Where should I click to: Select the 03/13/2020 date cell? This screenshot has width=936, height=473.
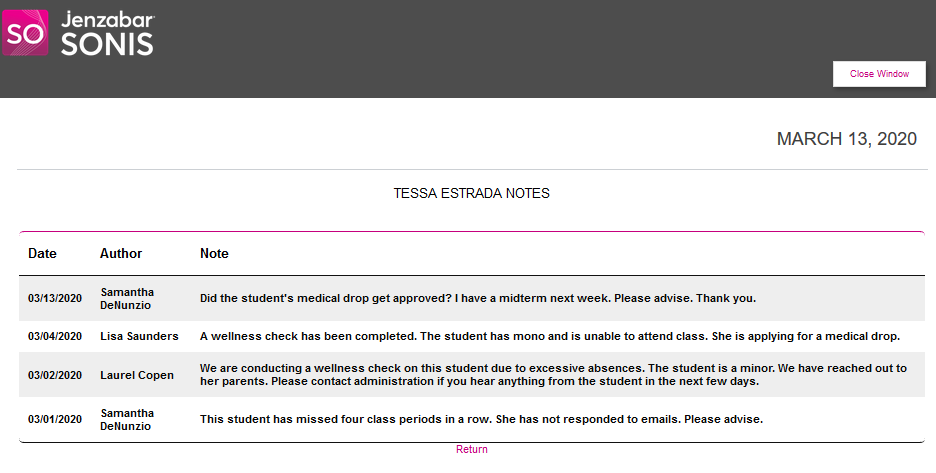55,298
